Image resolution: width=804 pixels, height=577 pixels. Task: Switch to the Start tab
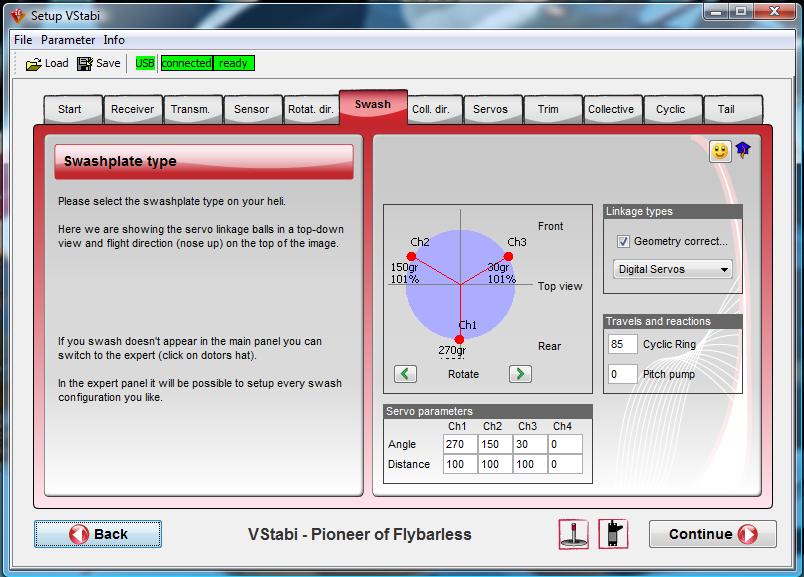(73, 109)
